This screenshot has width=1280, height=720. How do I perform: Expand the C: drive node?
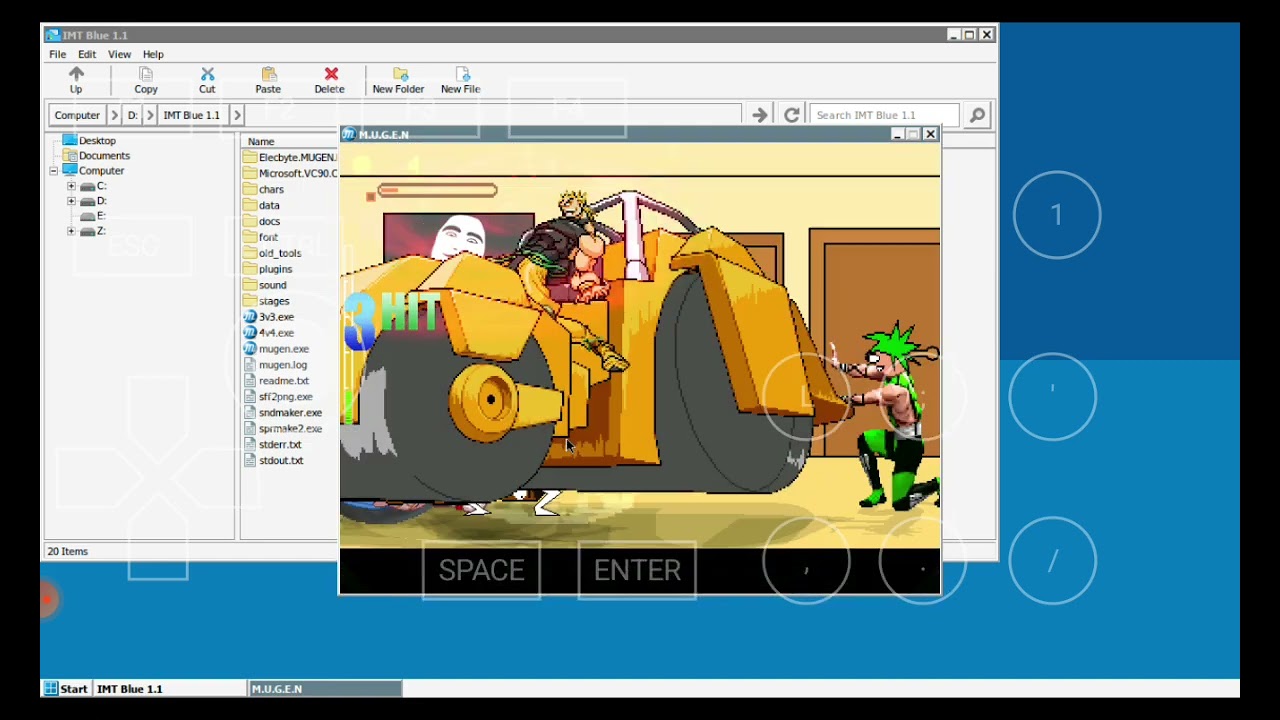[x=71, y=186]
